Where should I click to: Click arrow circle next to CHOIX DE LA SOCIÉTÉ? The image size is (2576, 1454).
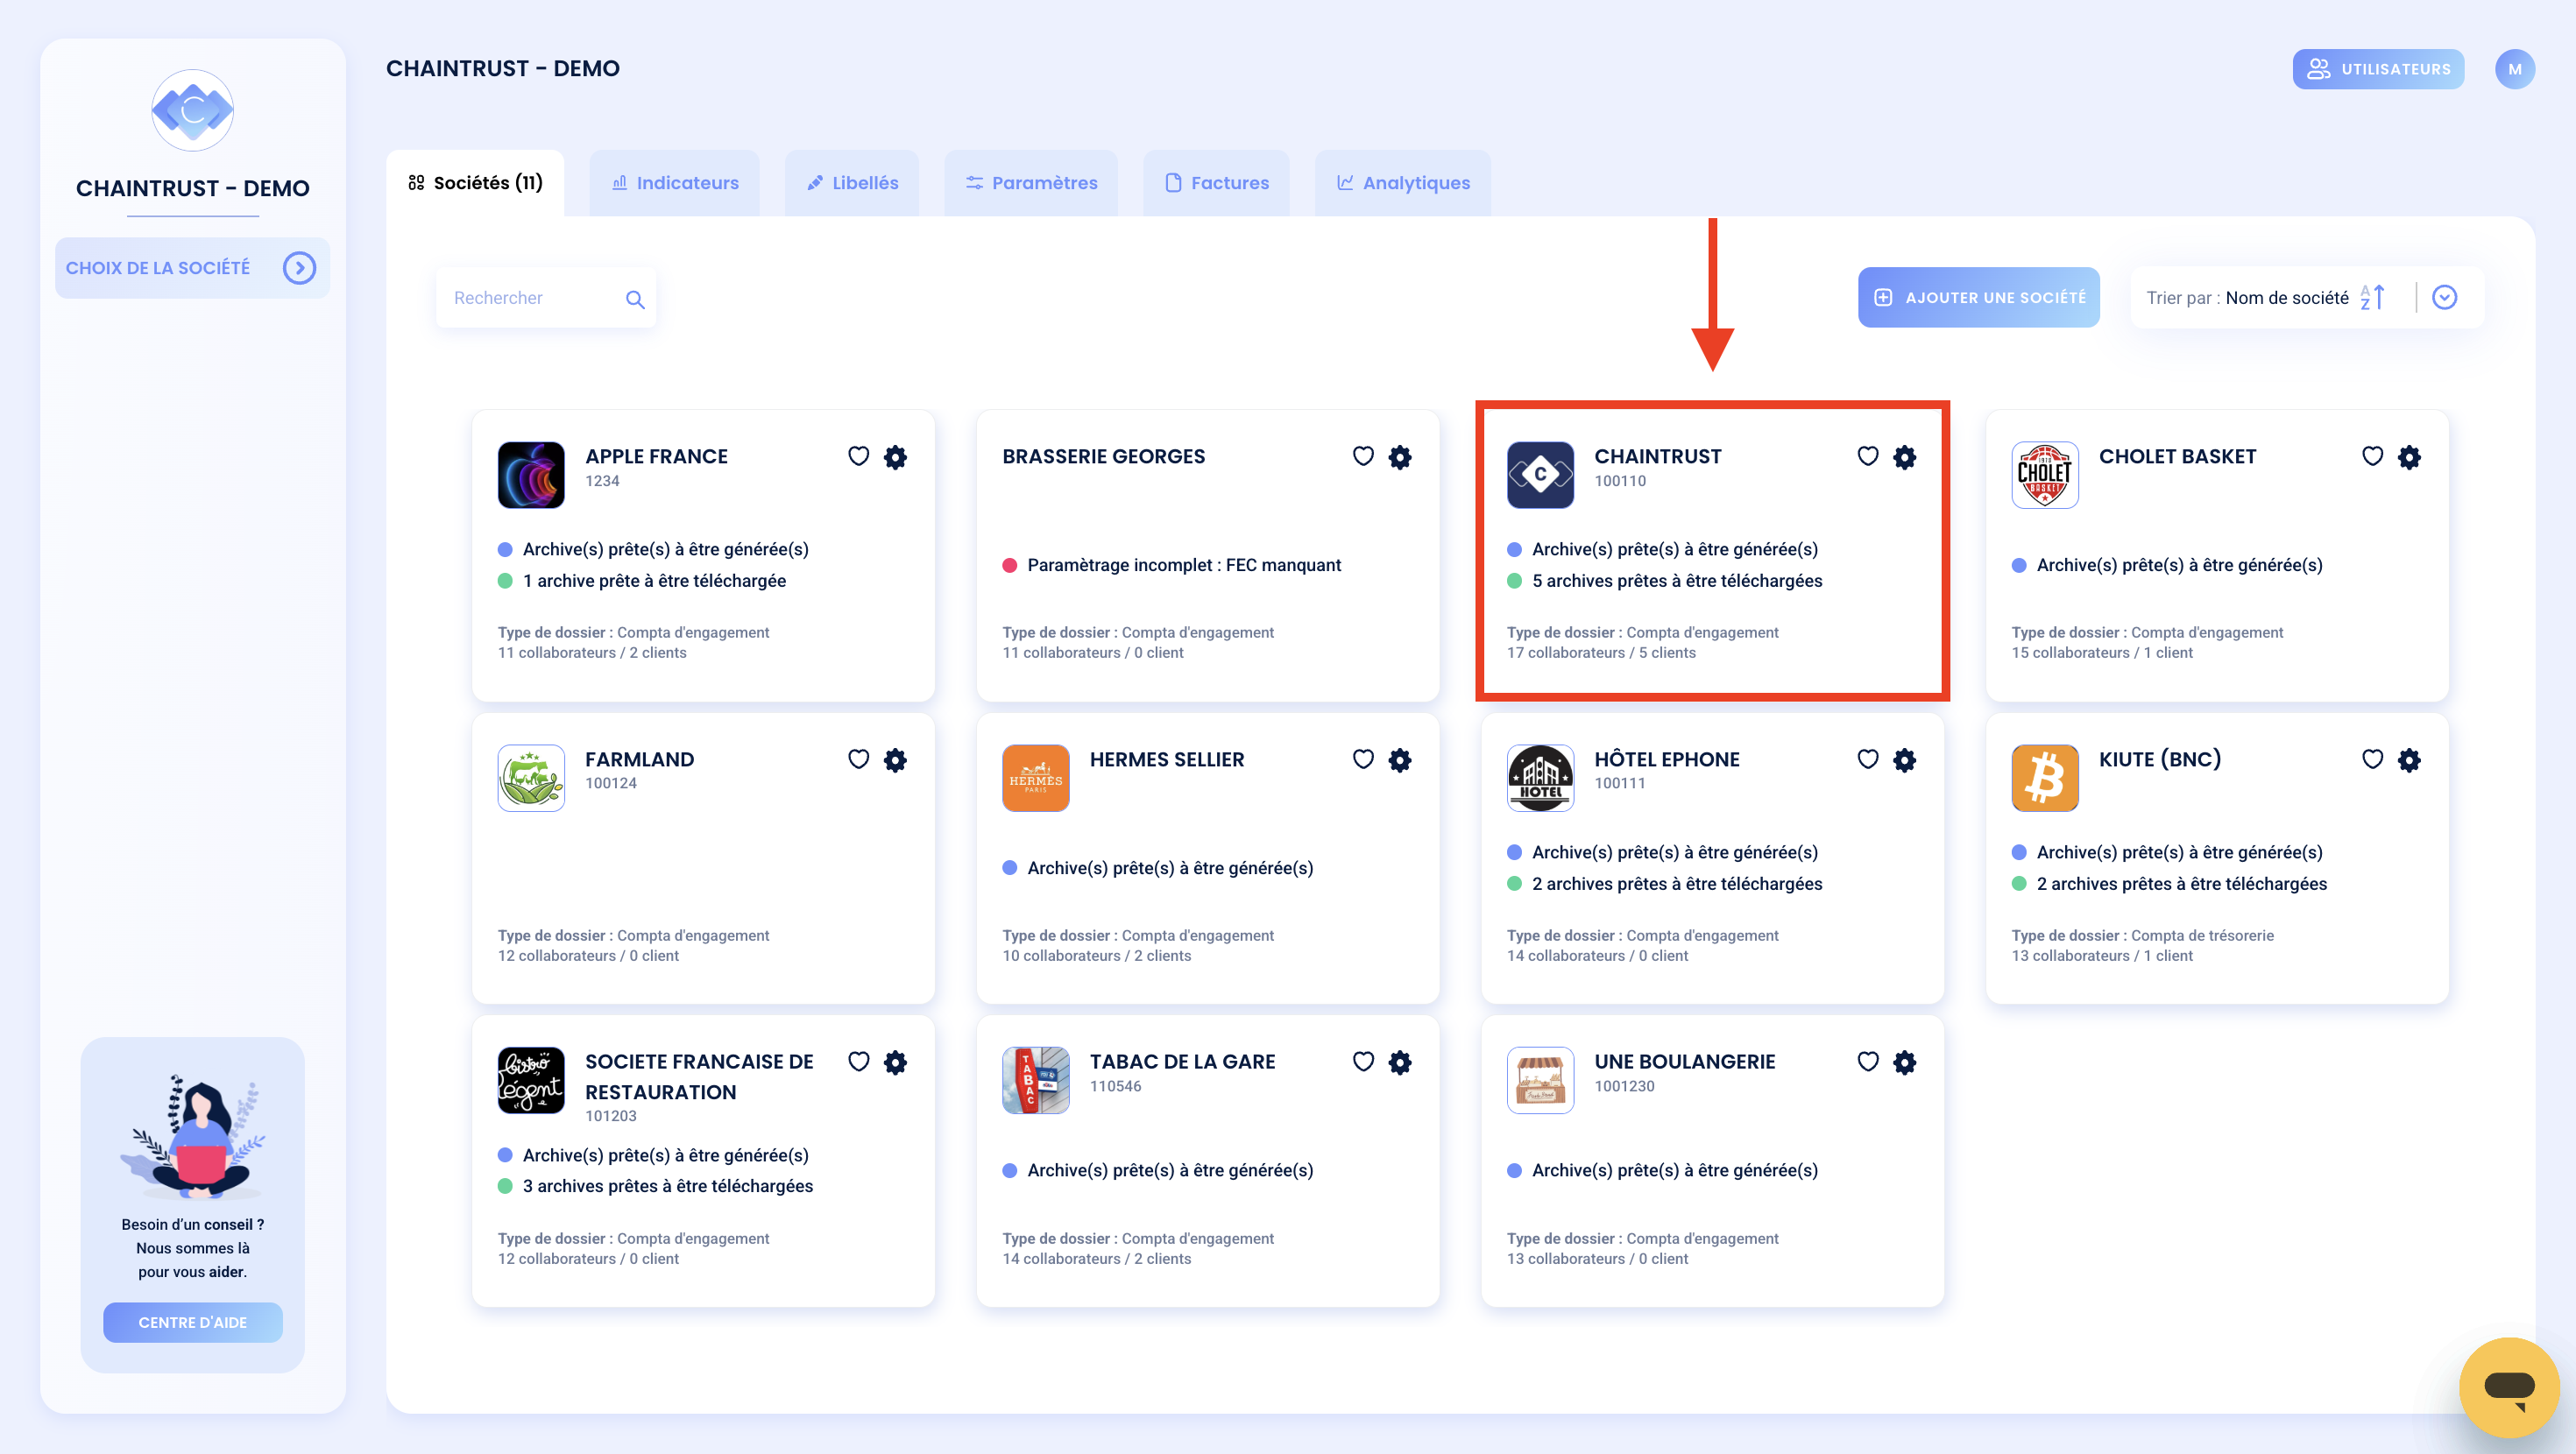(299, 268)
